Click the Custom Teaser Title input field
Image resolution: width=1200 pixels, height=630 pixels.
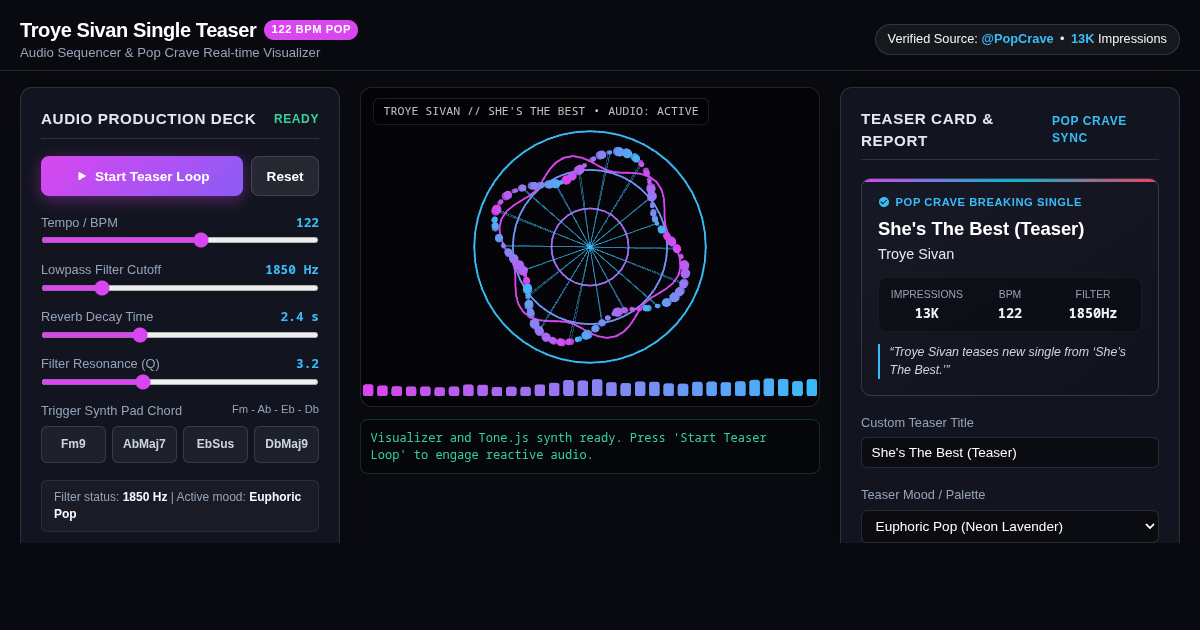point(1010,452)
